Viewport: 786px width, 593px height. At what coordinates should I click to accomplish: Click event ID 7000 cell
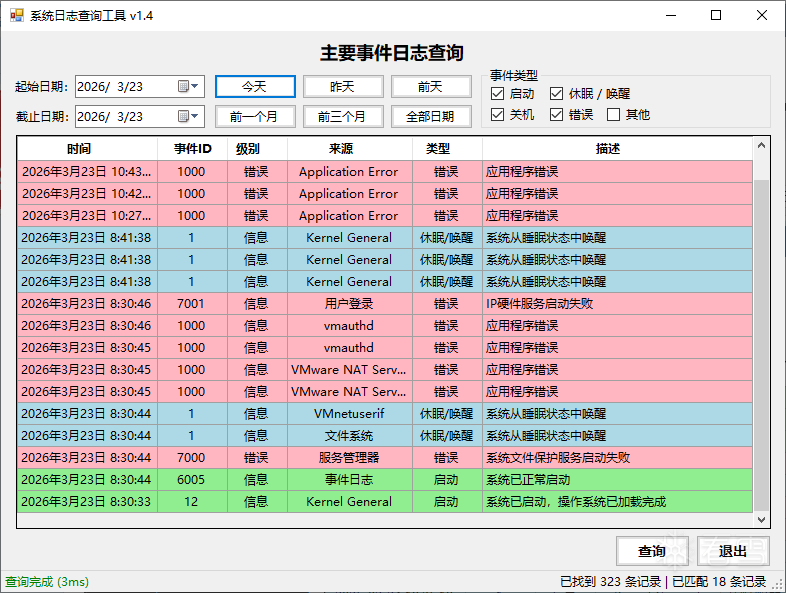point(191,458)
